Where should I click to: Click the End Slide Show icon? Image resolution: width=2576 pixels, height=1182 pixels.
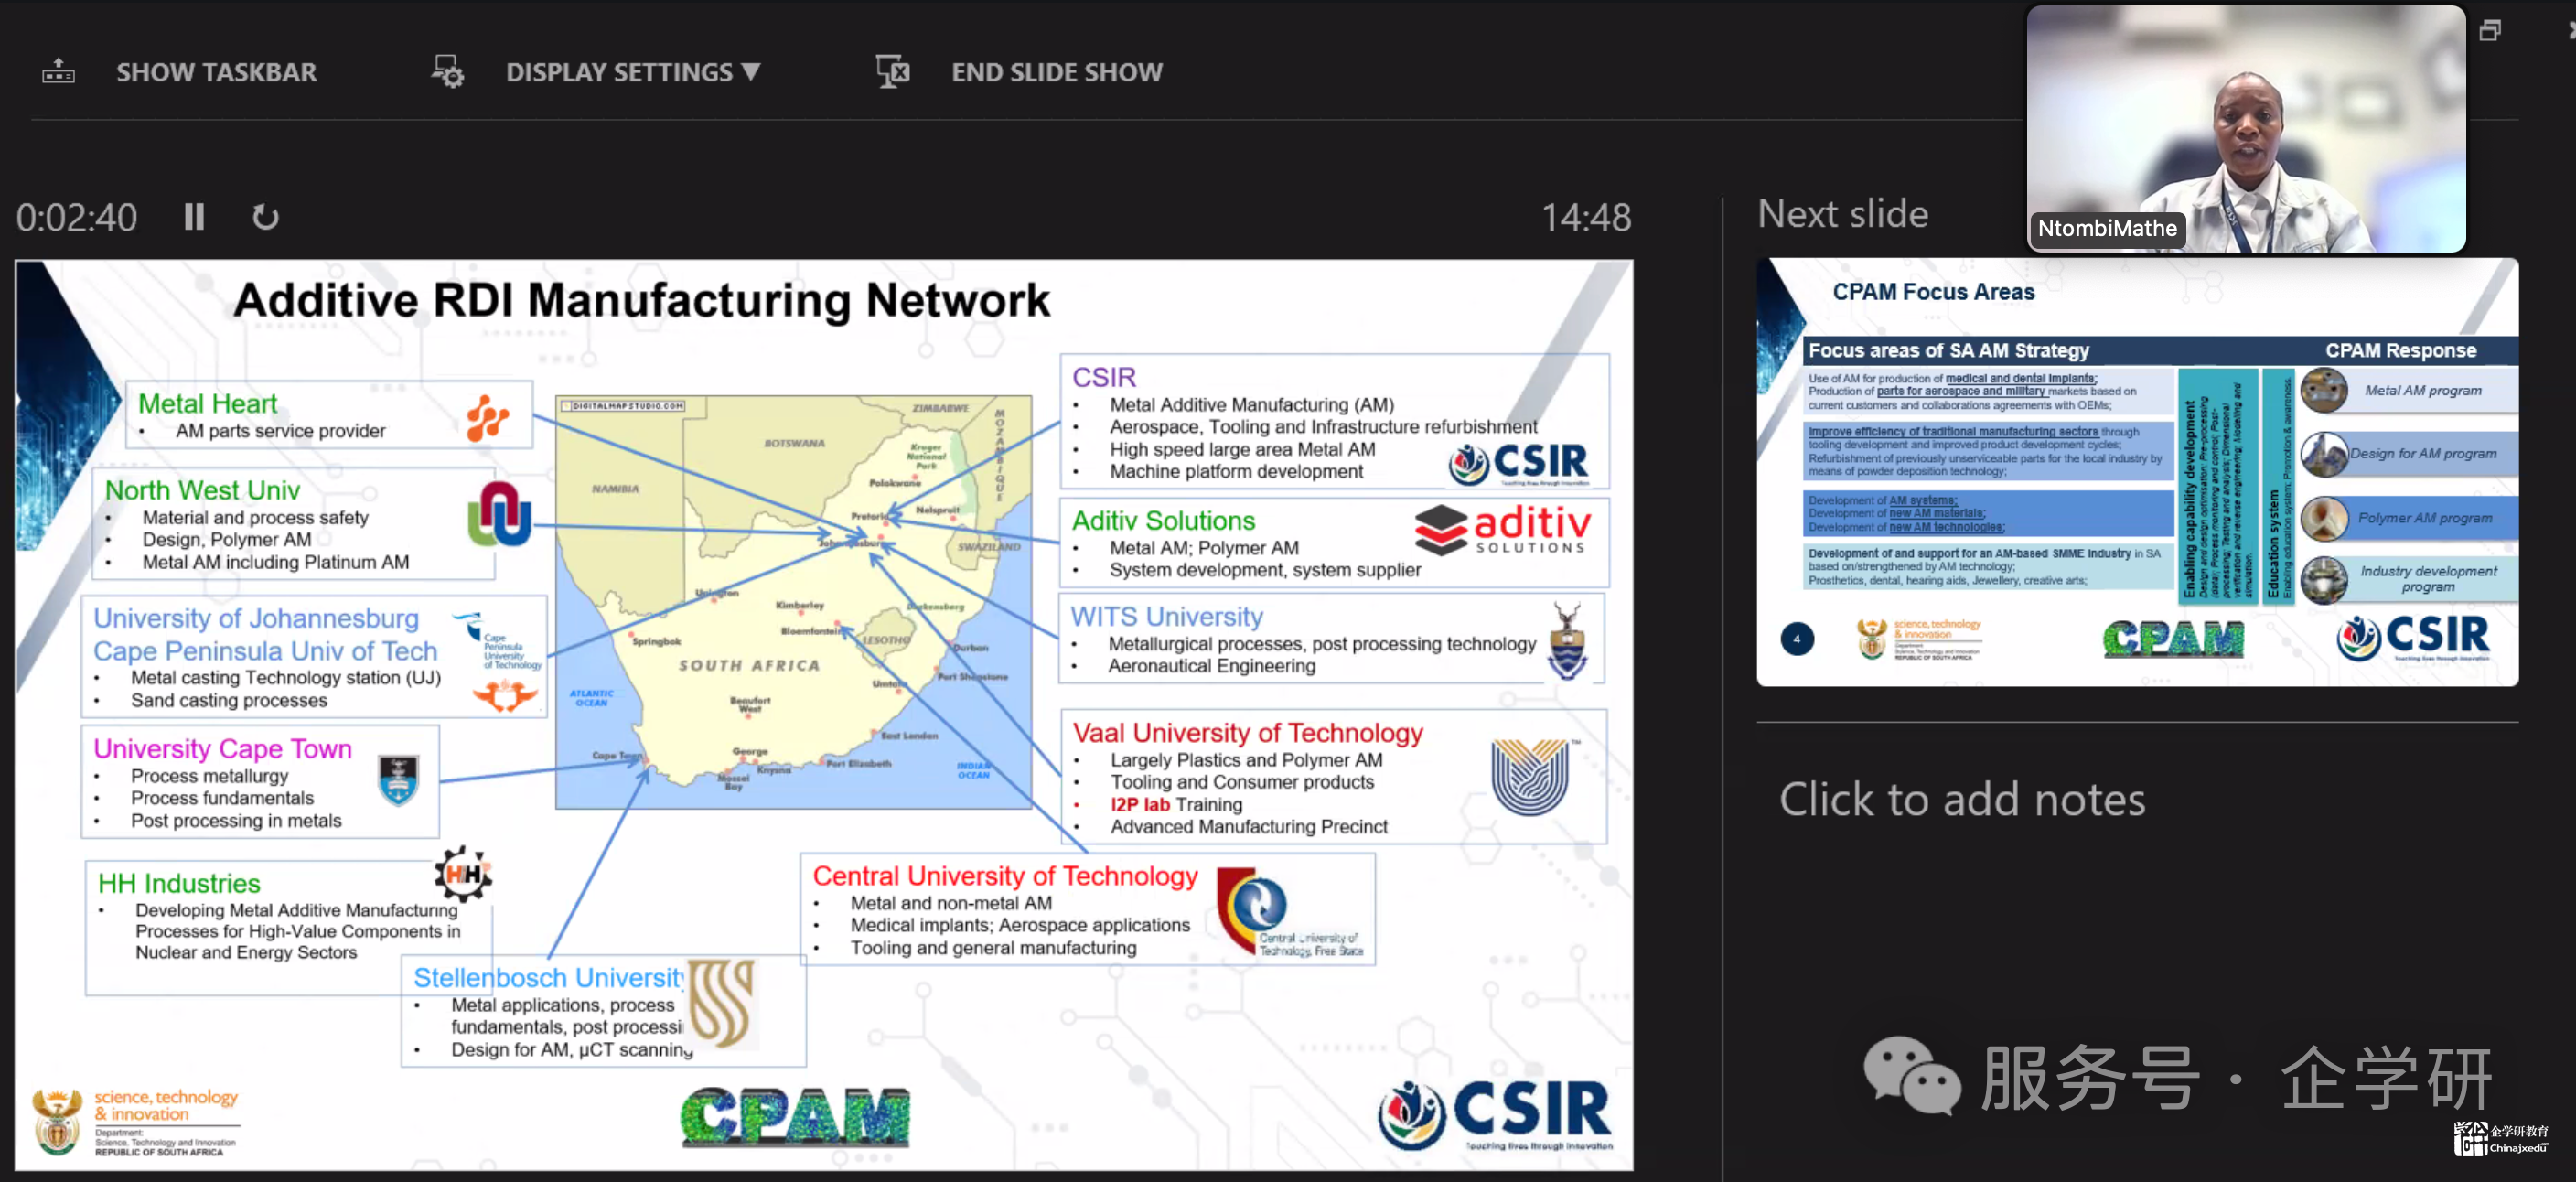892,72
